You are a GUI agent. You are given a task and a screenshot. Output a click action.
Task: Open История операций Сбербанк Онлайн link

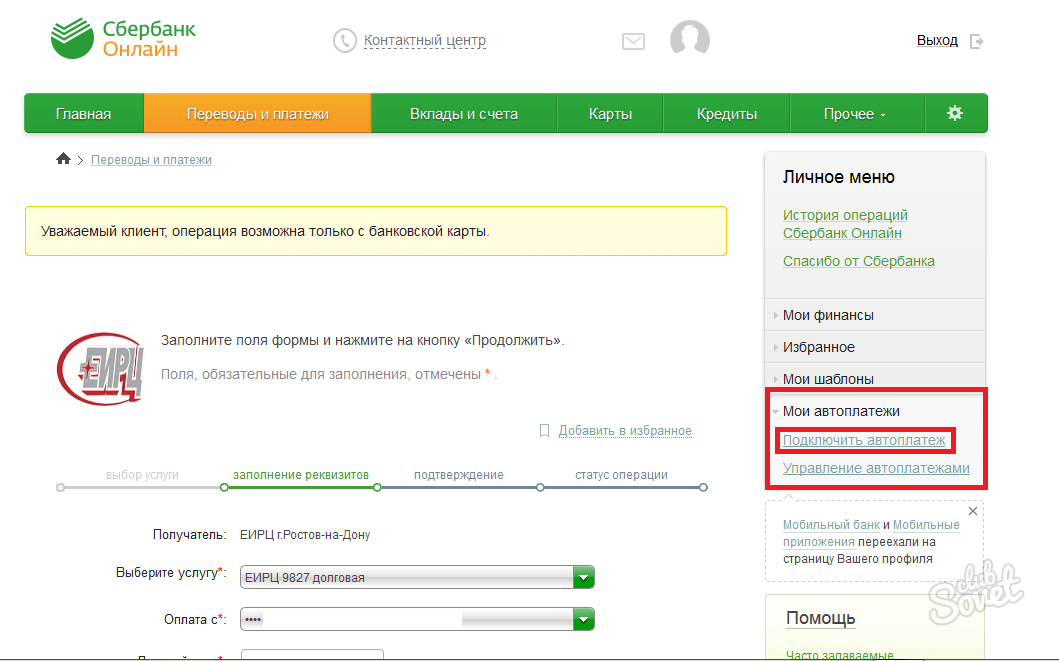pyautogui.click(x=845, y=223)
